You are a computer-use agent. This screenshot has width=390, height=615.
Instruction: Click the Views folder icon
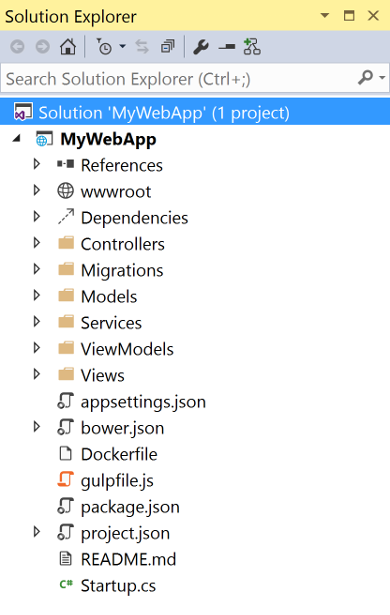point(66,374)
